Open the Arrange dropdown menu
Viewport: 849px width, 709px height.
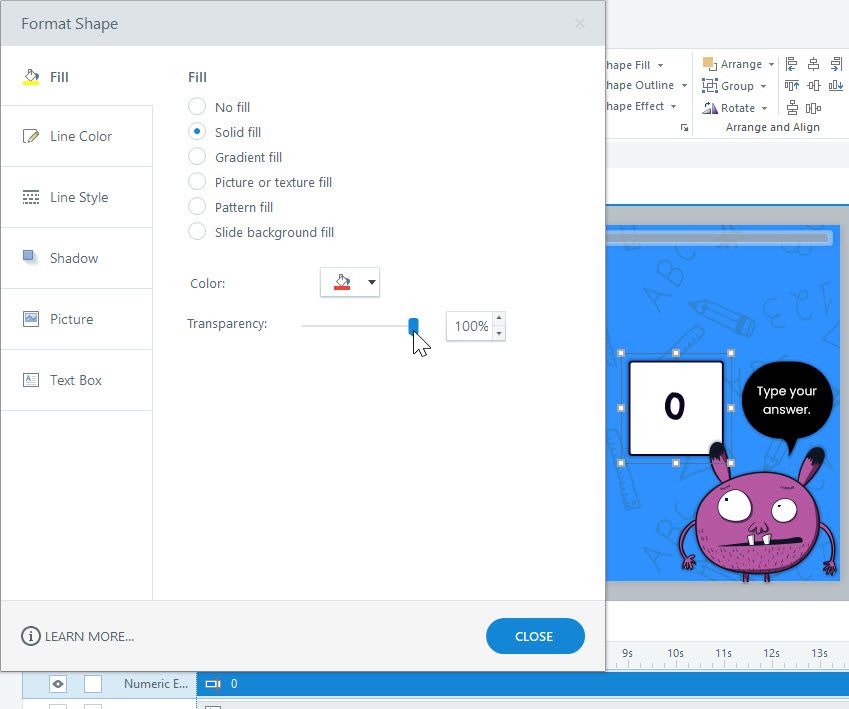click(x=771, y=64)
